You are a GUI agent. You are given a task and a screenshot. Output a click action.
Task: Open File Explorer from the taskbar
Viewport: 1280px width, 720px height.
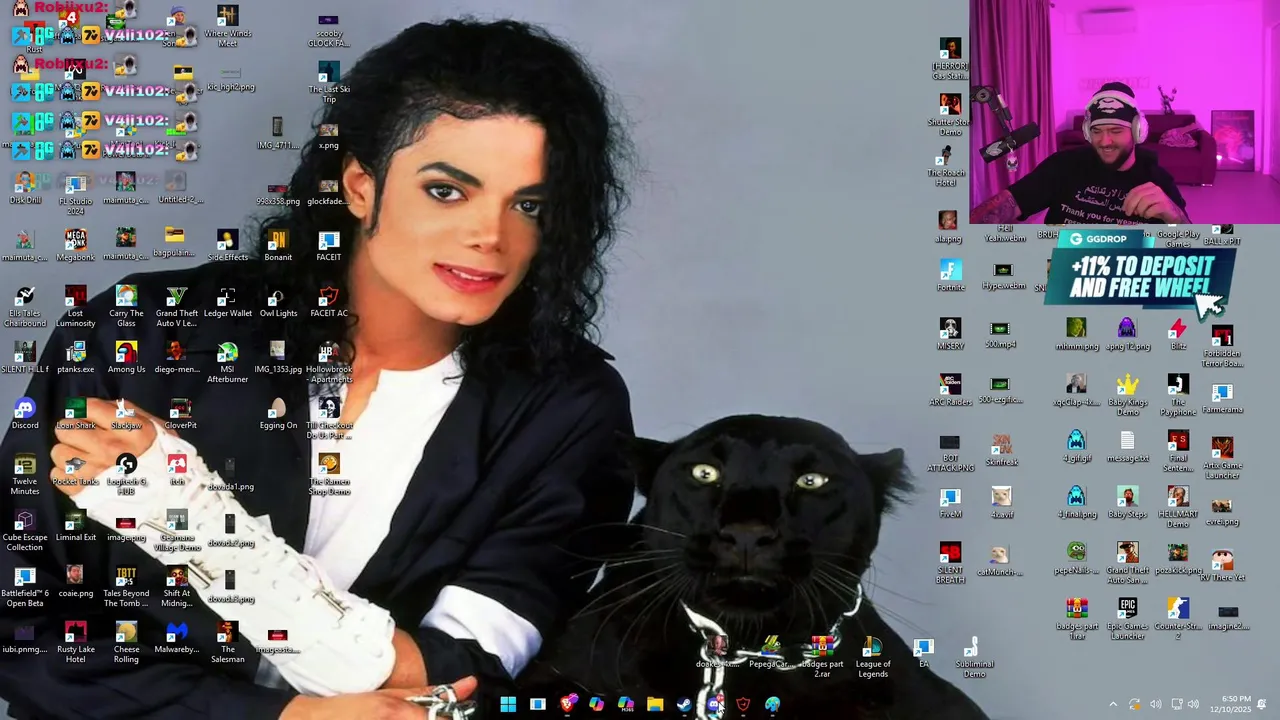point(655,705)
